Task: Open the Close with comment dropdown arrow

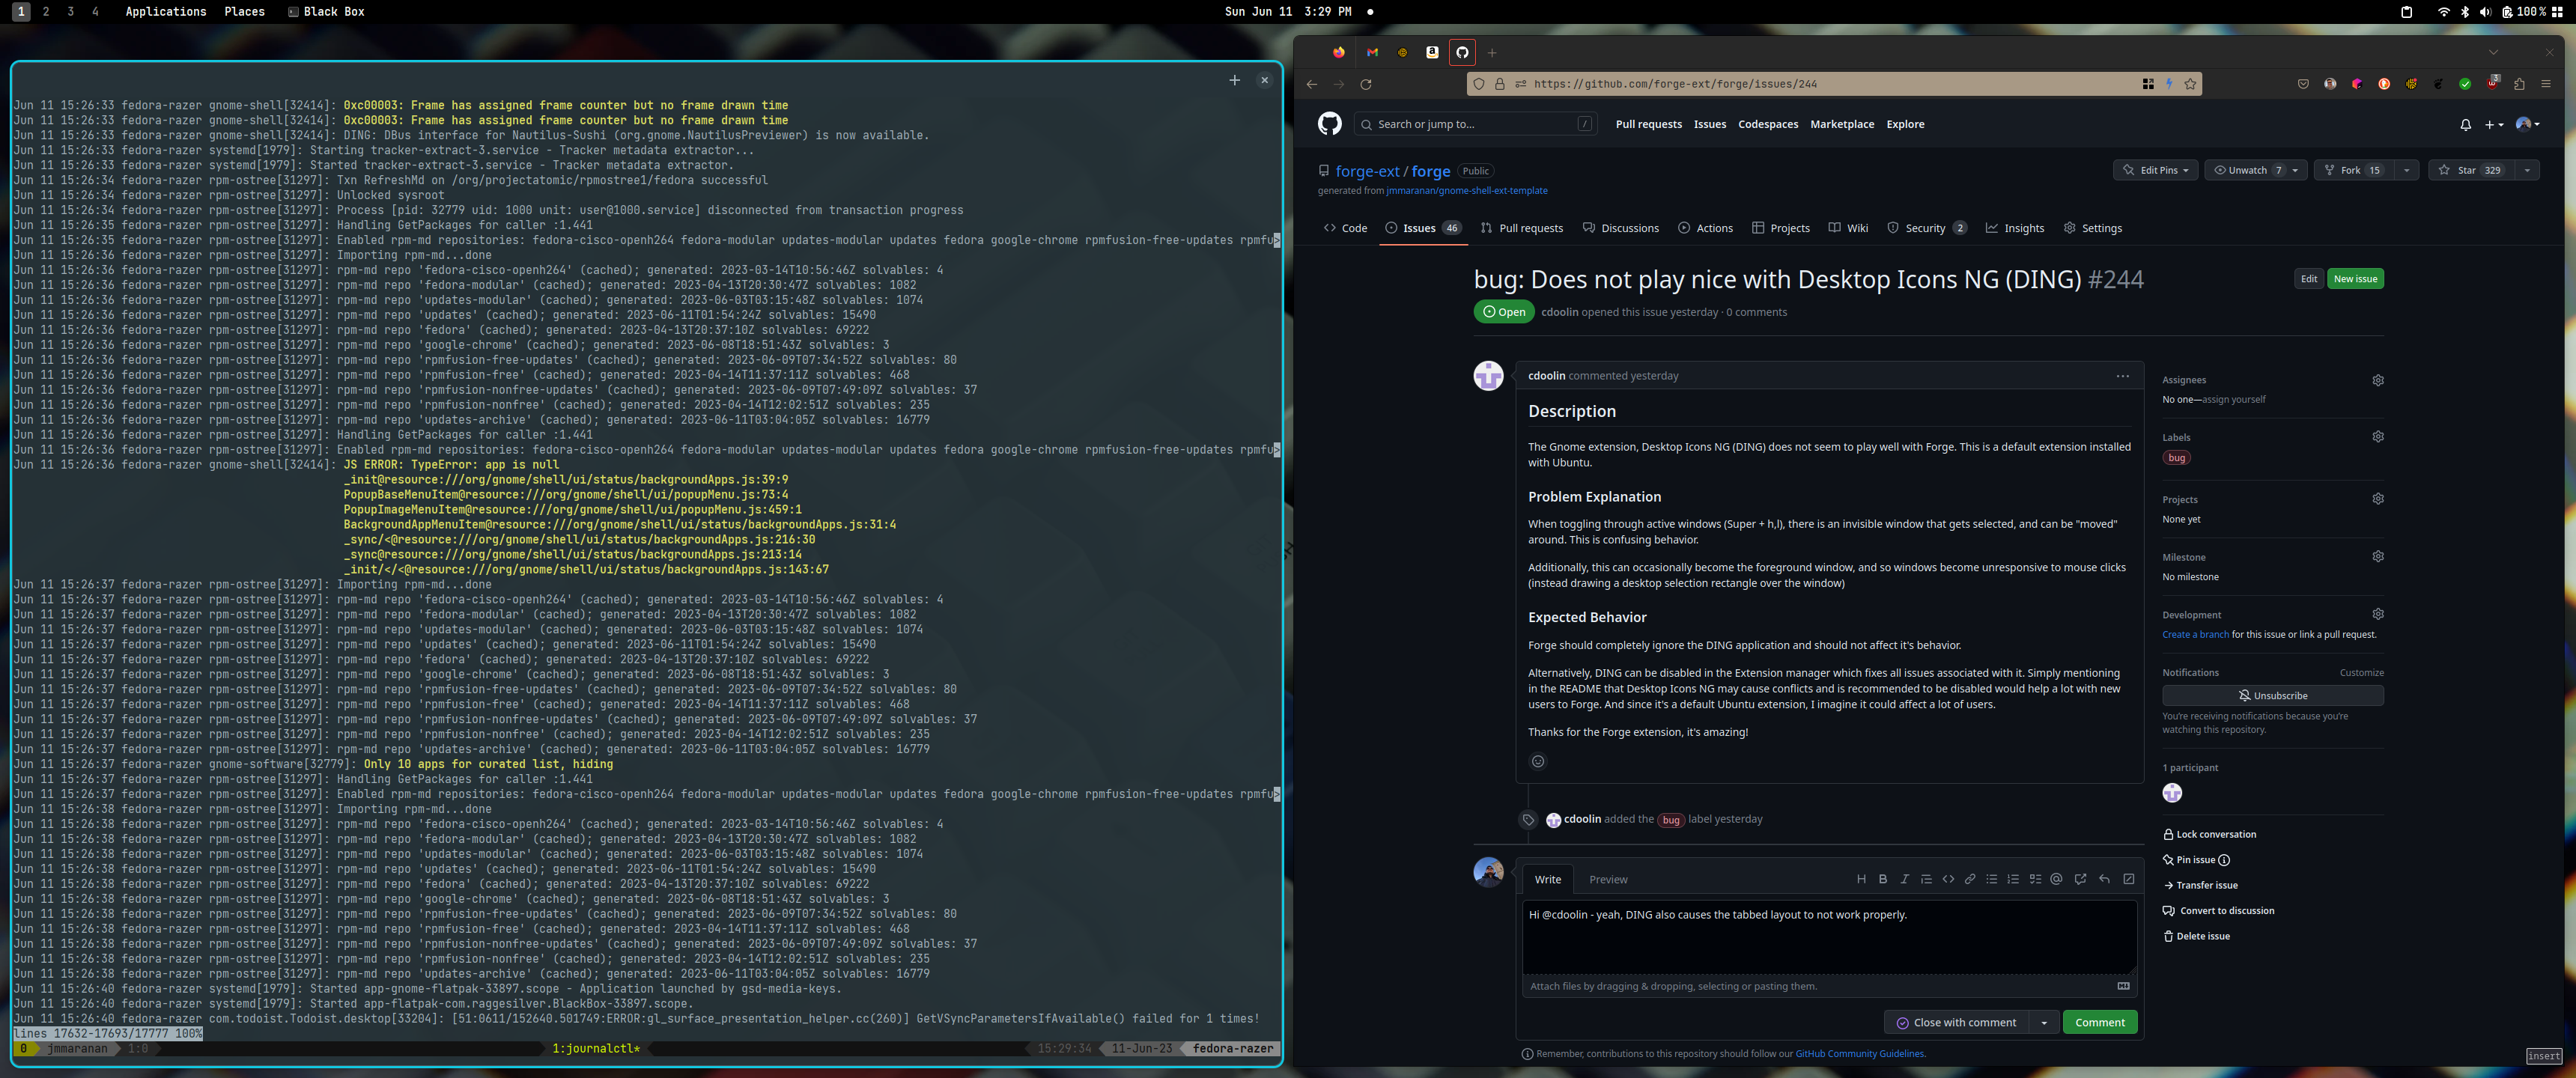Action: tap(2045, 1022)
